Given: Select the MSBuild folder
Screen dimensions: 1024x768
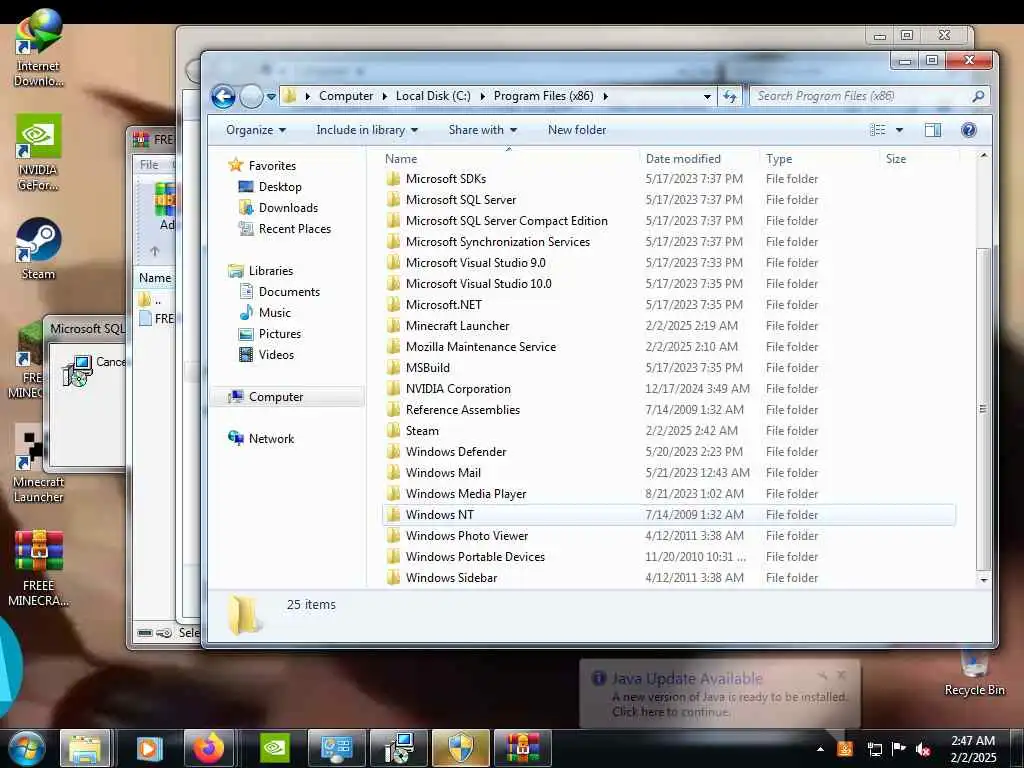Looking at the screenshot, I should (x=427, y=368).
